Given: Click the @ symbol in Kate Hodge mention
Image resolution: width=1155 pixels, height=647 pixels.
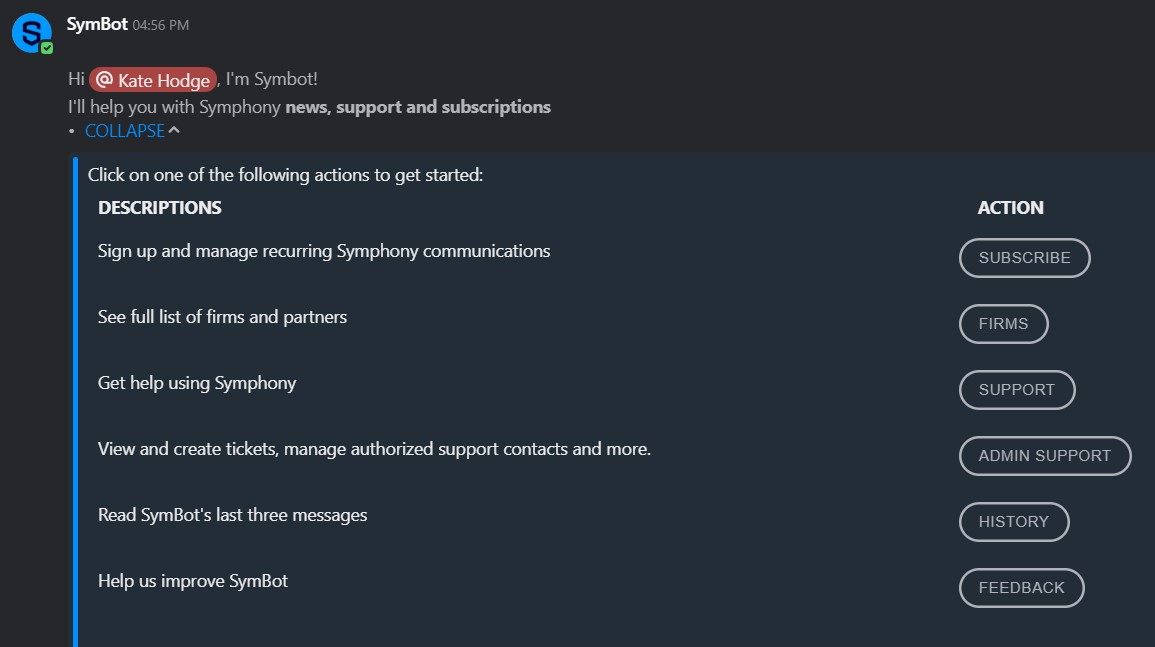Looking at the screenshot, I should (104, 80).
